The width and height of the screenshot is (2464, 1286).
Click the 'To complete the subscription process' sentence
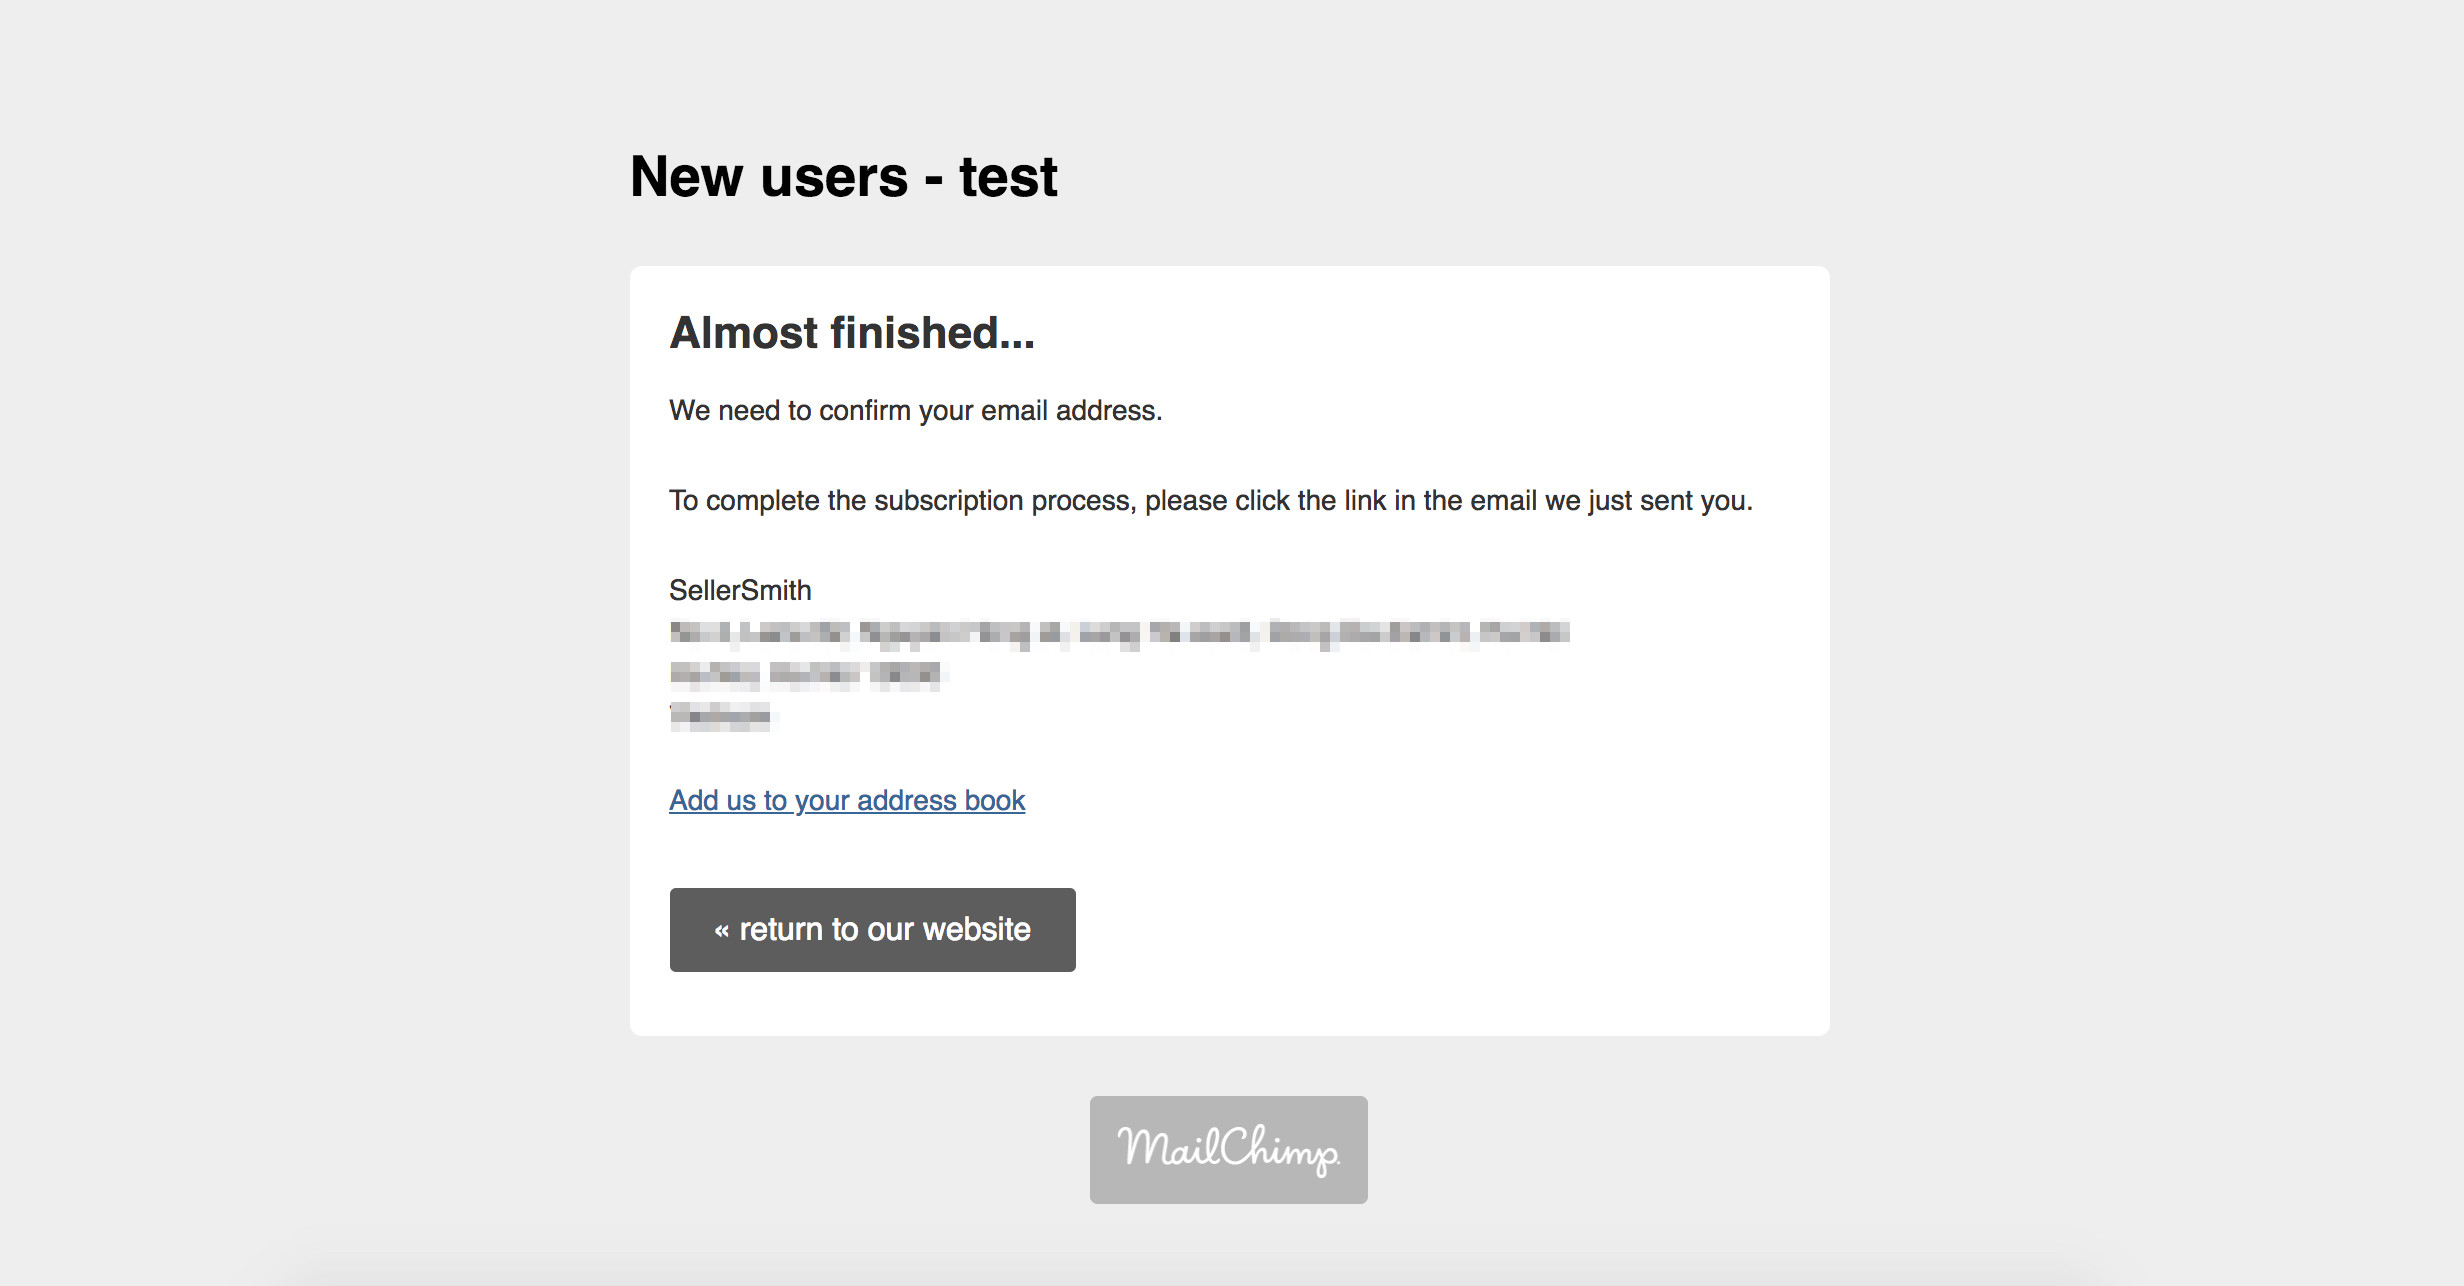1210,501
